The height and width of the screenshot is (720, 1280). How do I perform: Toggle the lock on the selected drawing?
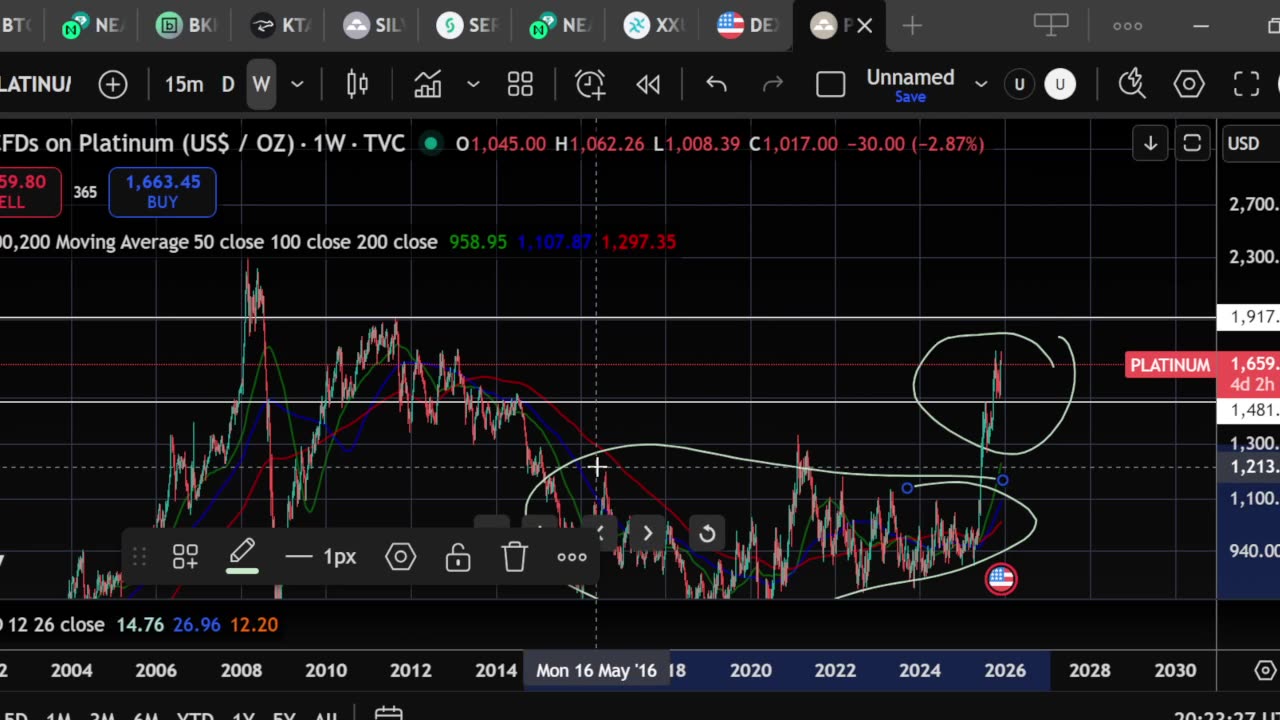458,557
